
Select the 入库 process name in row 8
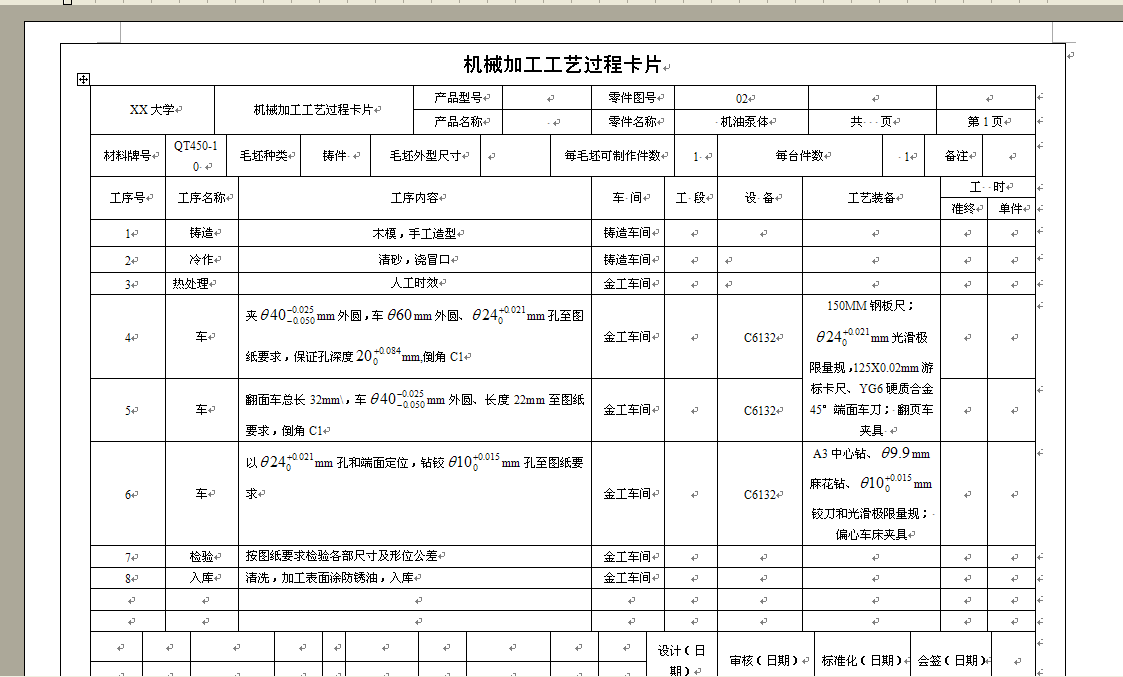(202, 578)
